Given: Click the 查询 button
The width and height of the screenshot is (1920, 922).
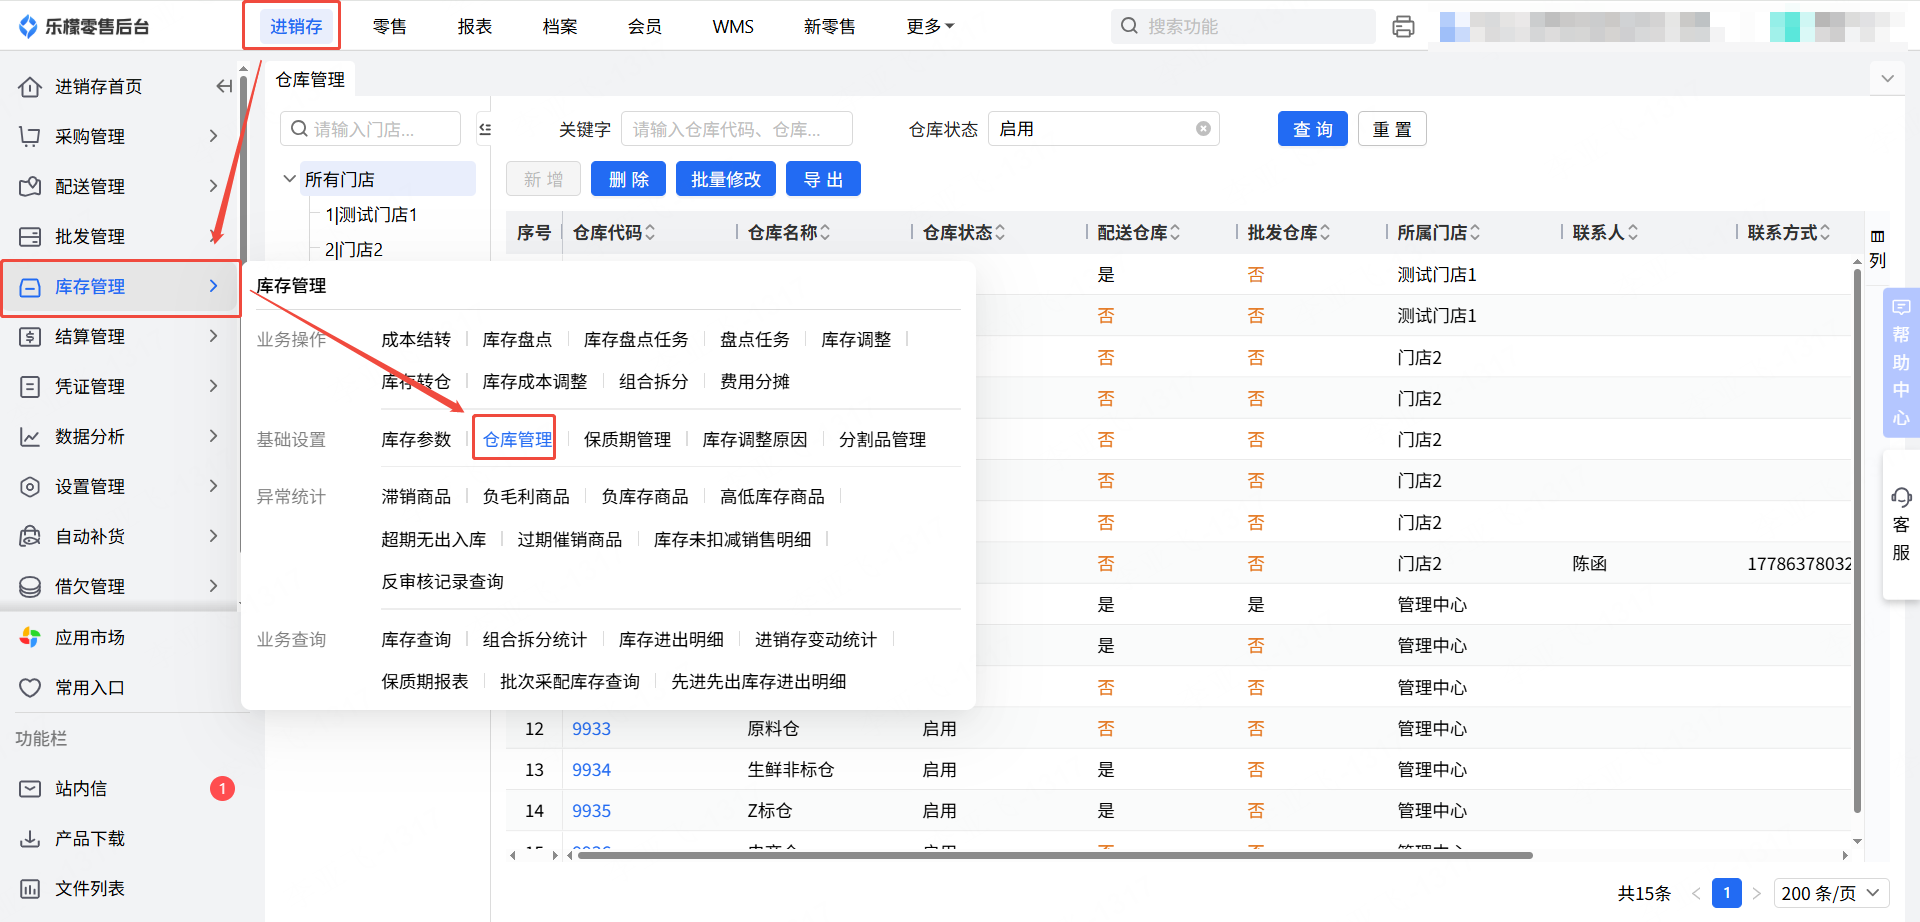Looking at the screenshot, I should tap(1312, 129).
